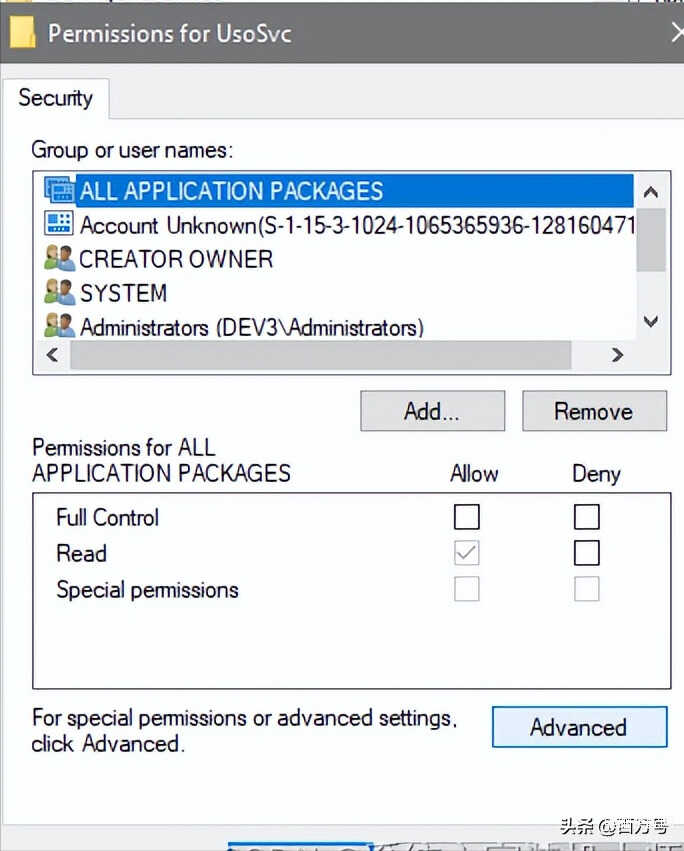Image resolution: width=684 pixels, height=851 pixels.
Task: Switch to the Security tab
Action: [55, 98]
